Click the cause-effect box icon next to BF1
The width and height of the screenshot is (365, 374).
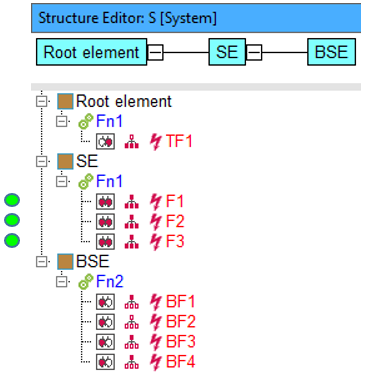pos(106,302)
